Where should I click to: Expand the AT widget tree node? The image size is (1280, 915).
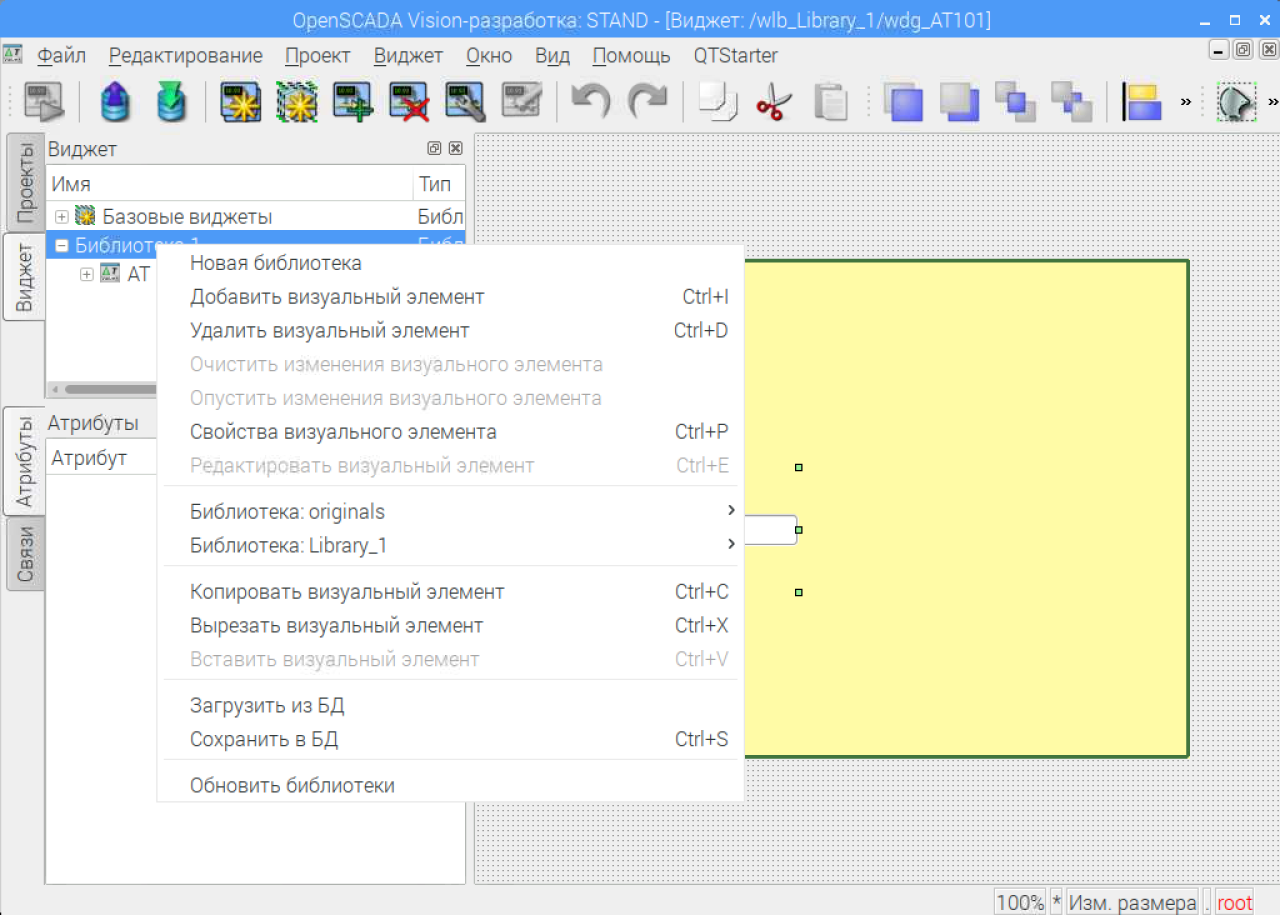click(86, 274)
